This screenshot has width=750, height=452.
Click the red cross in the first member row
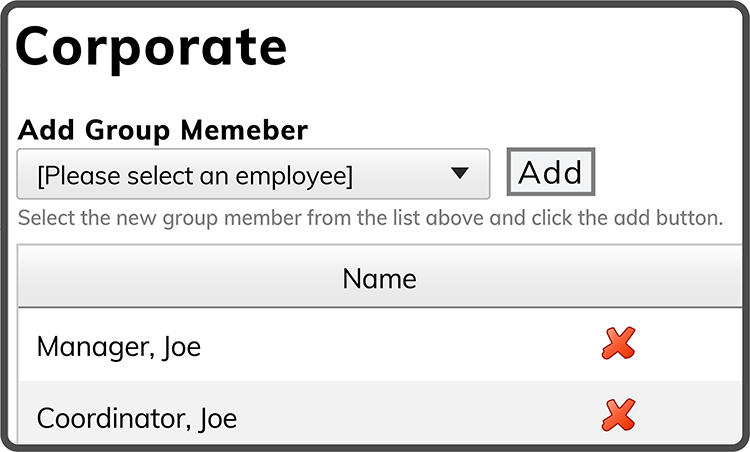tap(618, 343)
